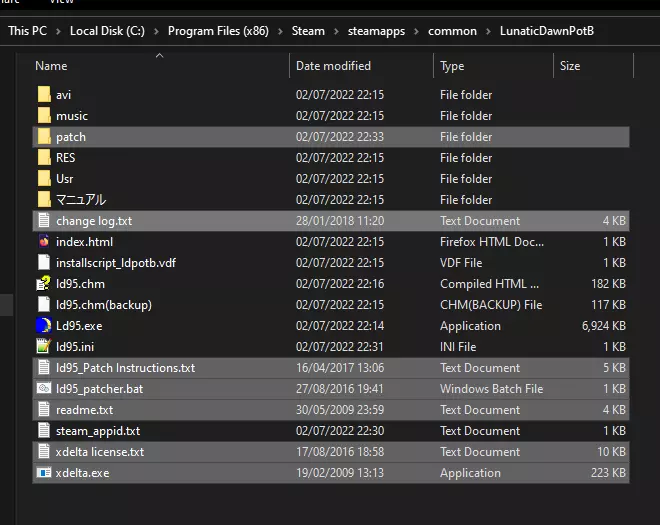The image size is (660, 525).
Task: Expand the chevron after Program Files (x86)
Action: coord(280,31)
